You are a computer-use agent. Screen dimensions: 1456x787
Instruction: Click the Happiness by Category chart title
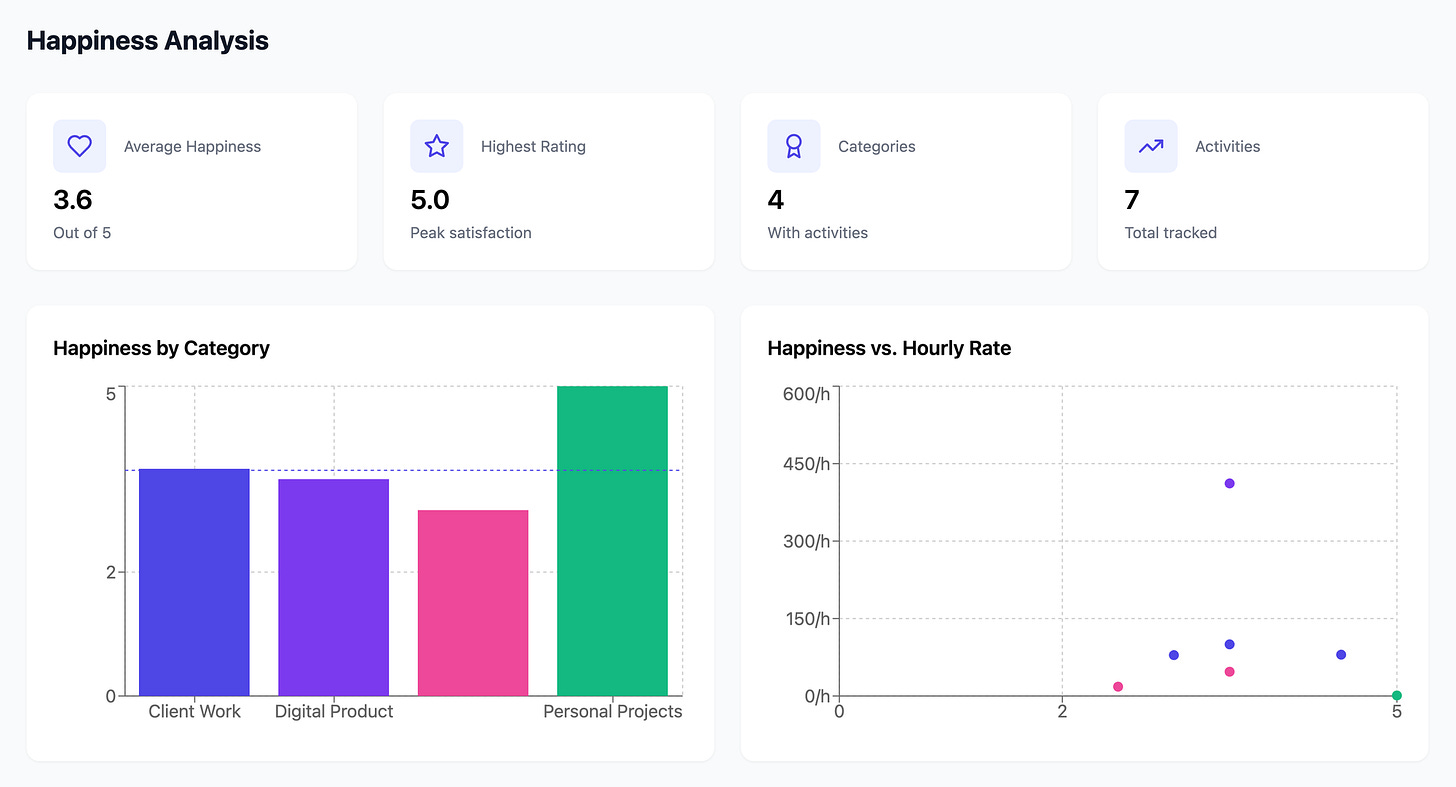161,348
